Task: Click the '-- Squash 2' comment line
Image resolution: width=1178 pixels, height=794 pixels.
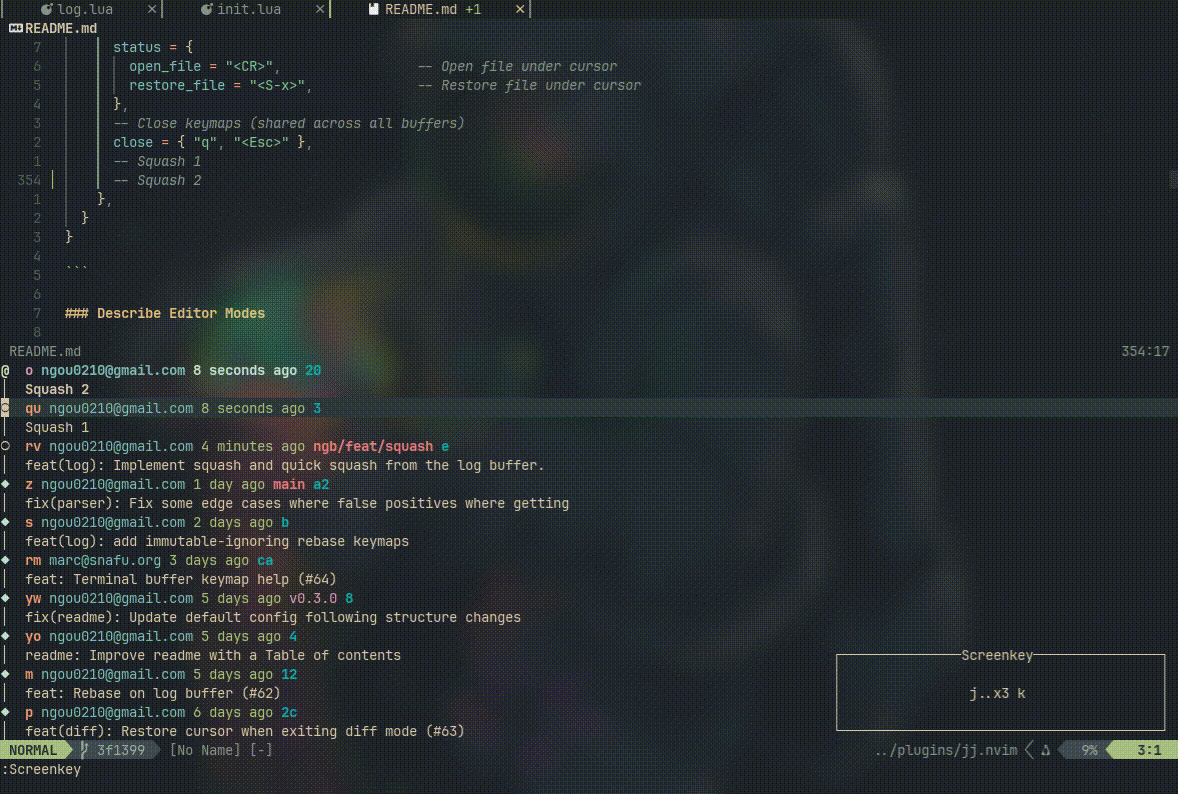Action: 157,180
